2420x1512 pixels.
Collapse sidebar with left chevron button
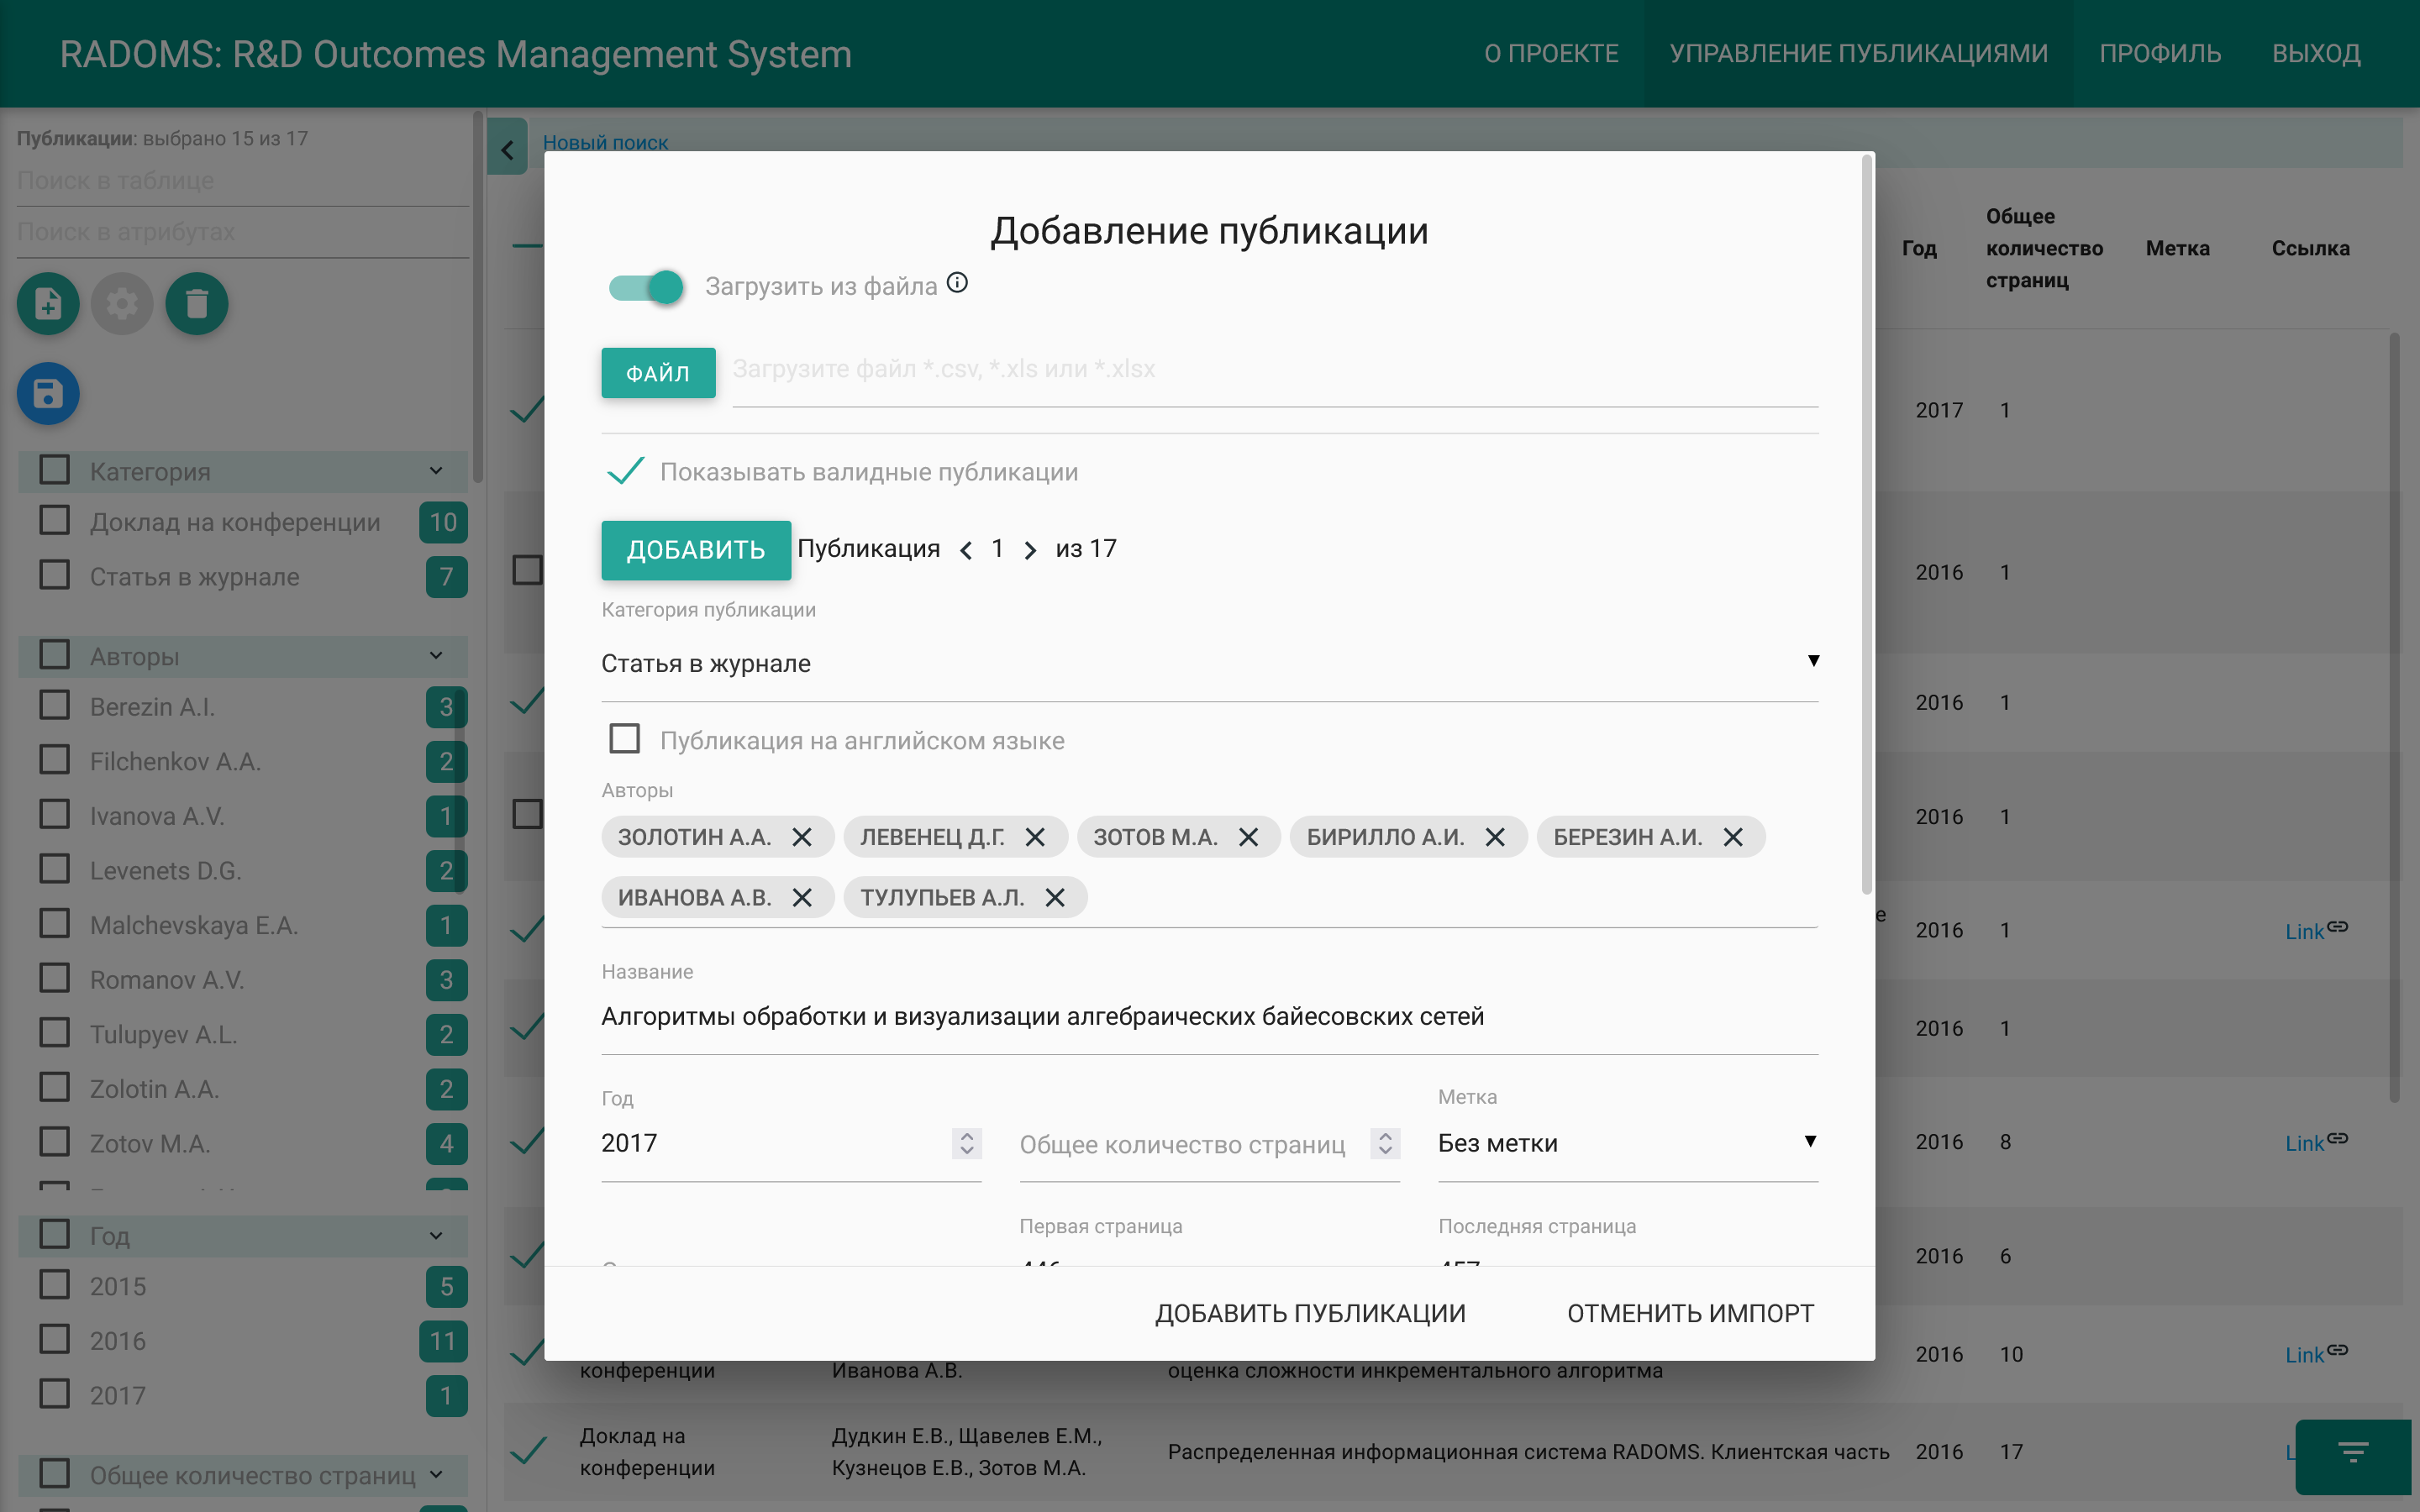point(508,149)
